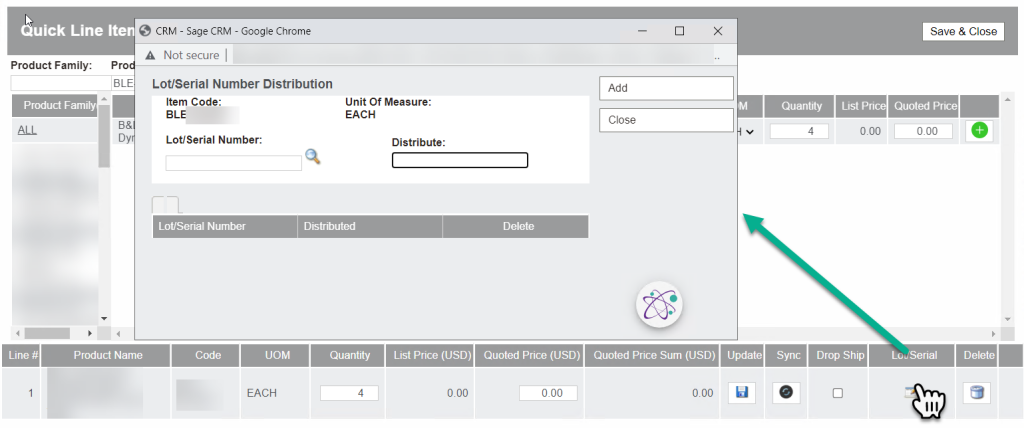1024x428 pixels.
Task: Click the Lot/Serial Number column header
Action: pos(225,226)
